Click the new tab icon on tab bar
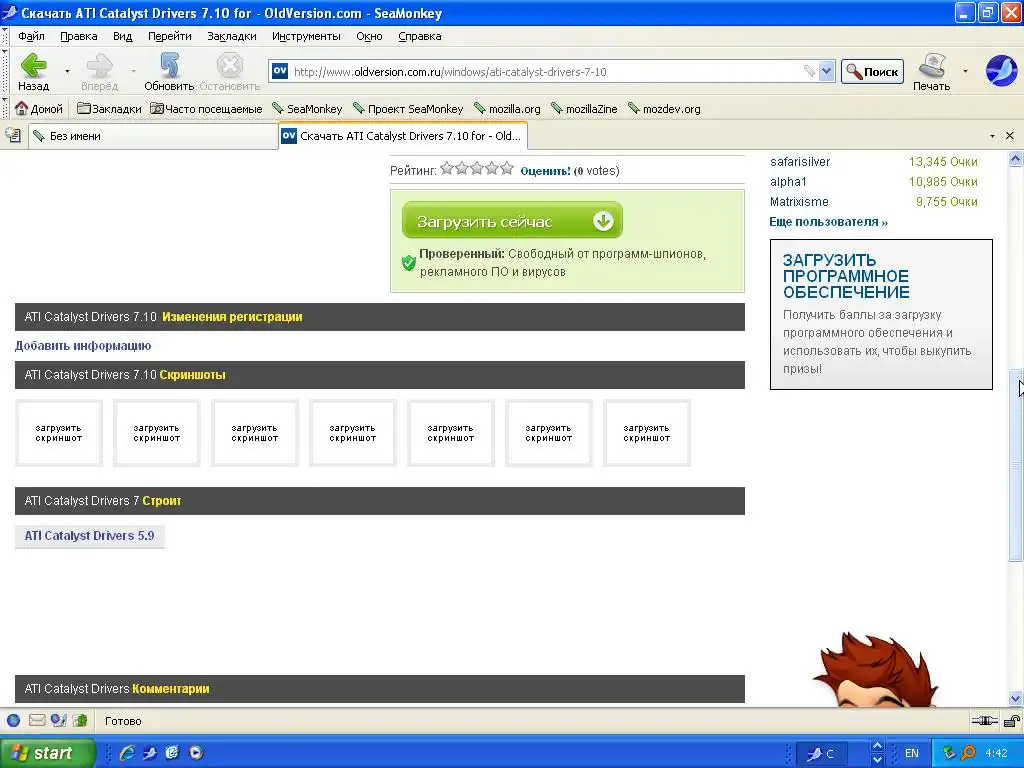This screenshot has height=768, width=1024. click(x=13, y=135)
